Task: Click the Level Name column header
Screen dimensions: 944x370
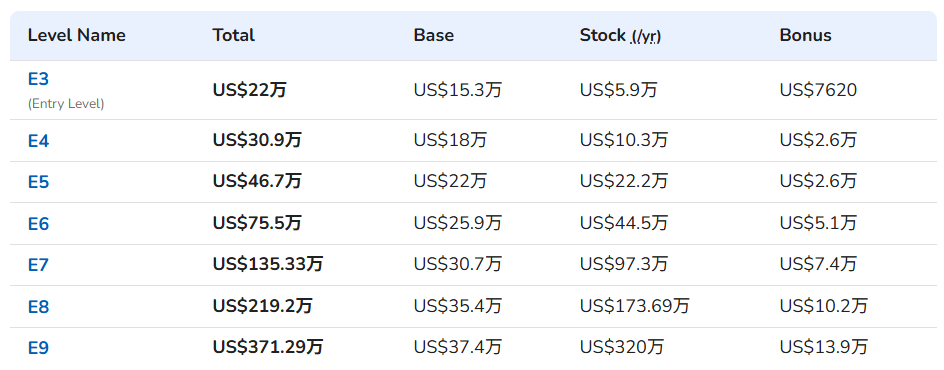Action: (76, 35)
